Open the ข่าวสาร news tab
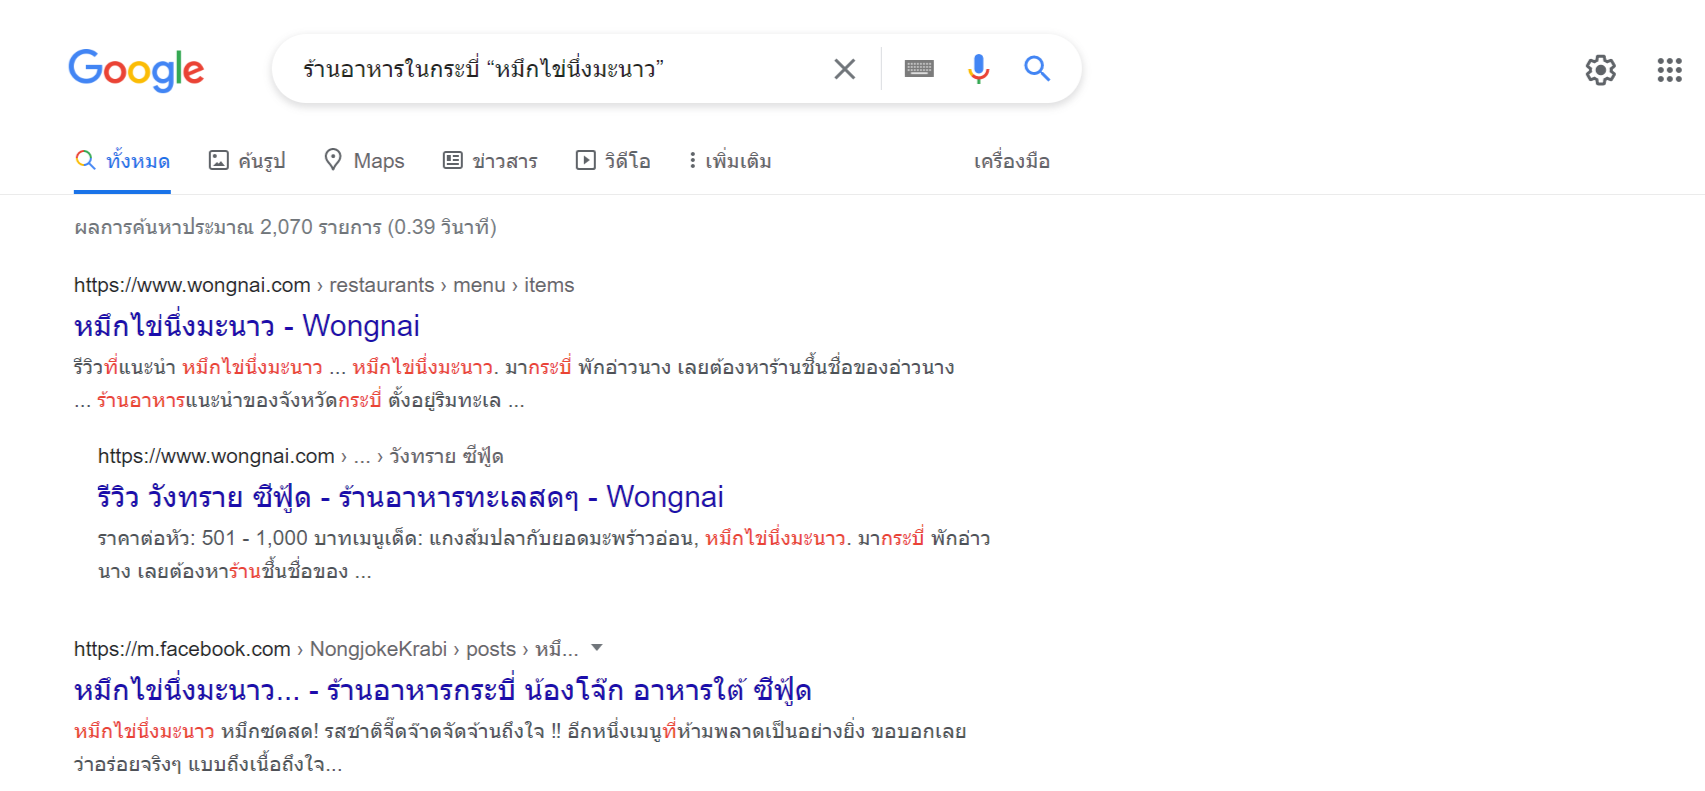Viewport: 1705px width, 791px height. [x=491, y=161]
